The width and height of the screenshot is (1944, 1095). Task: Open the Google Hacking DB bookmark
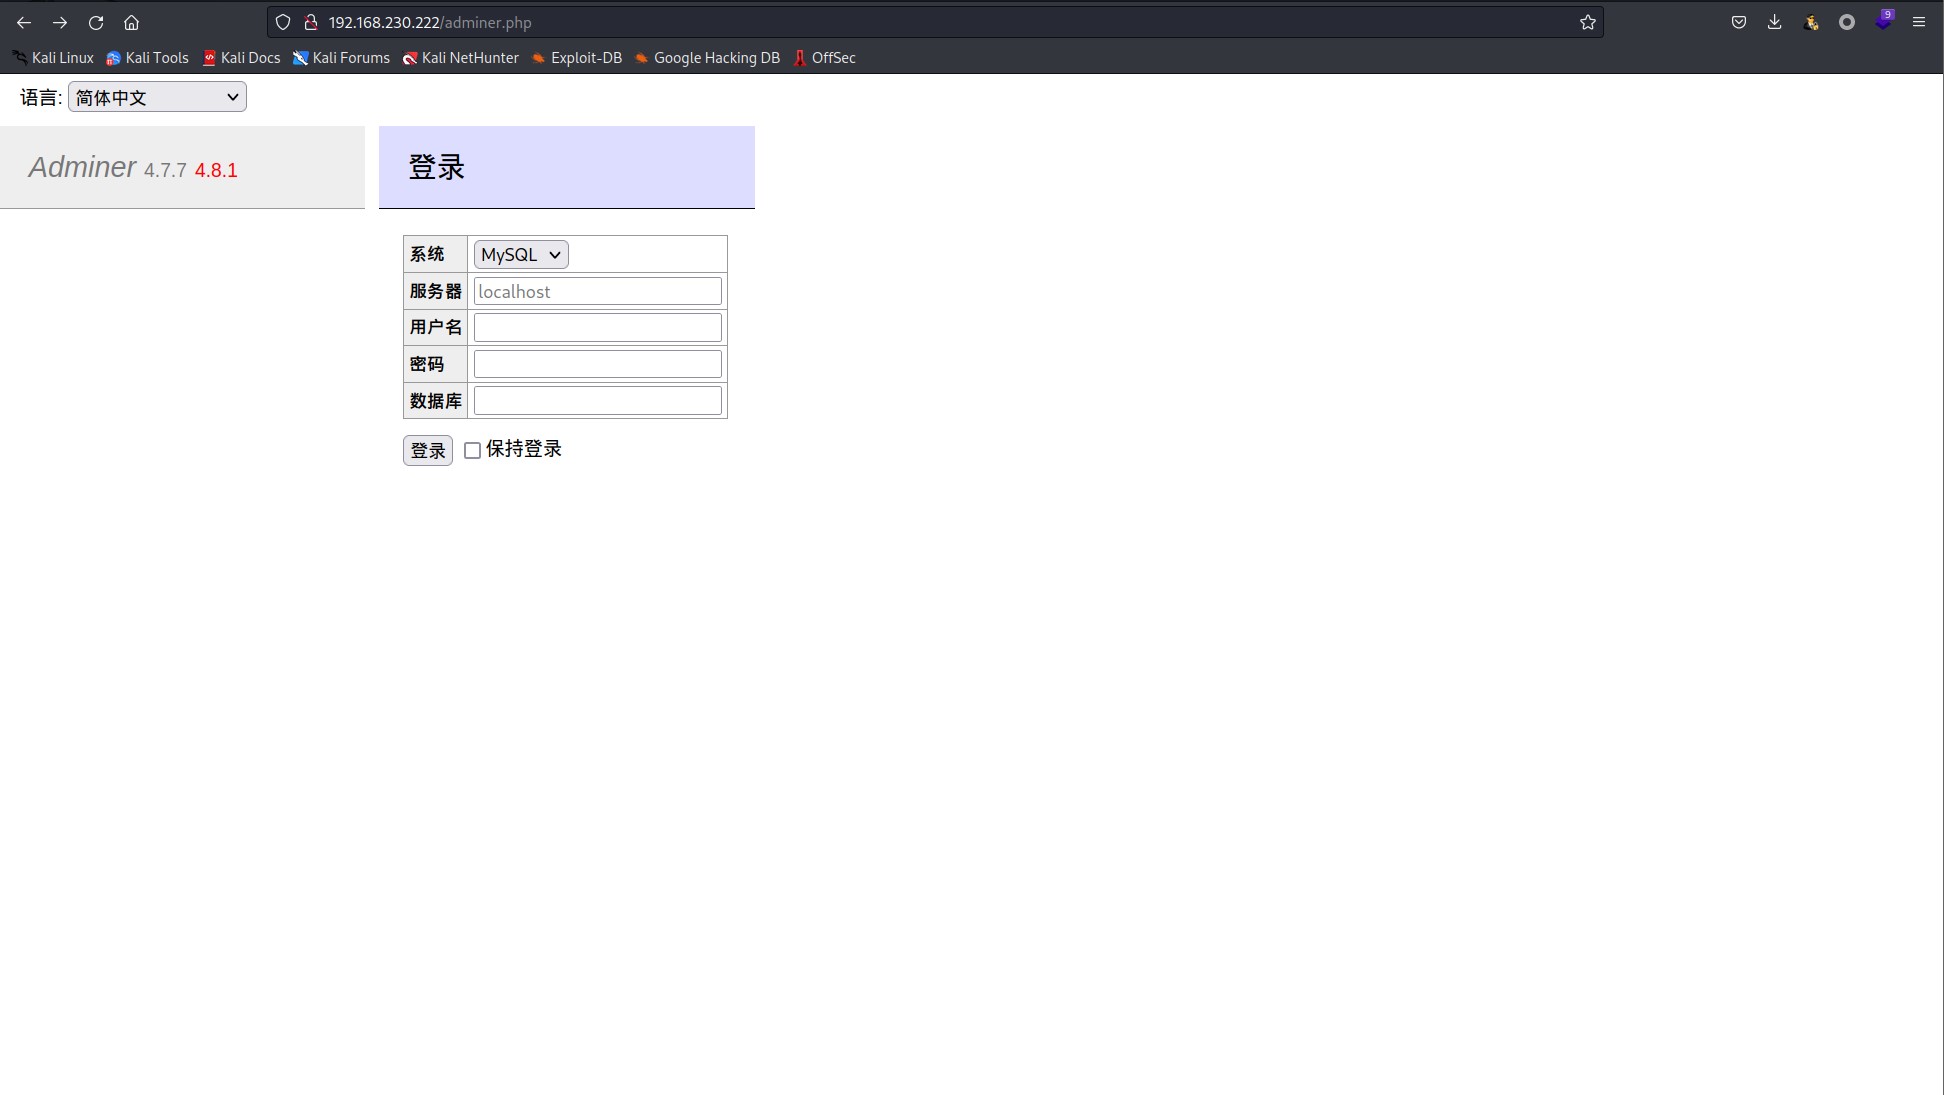point(707,58)
